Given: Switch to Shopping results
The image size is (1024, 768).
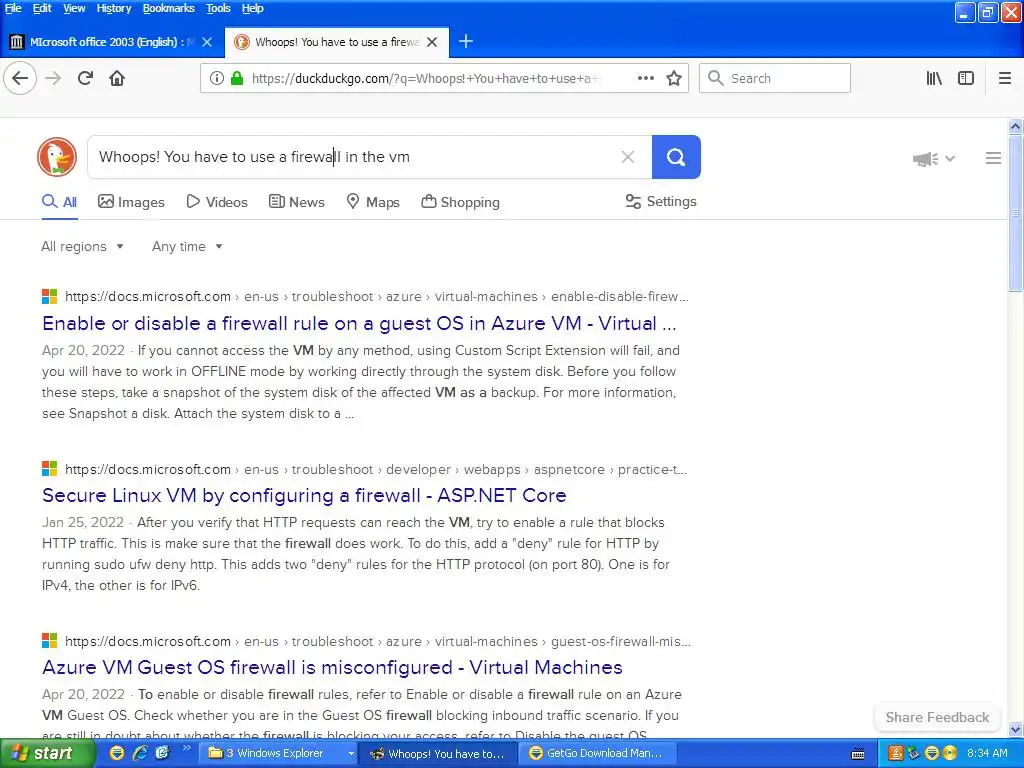Looking at the screenshot, I should pos(460,202).
